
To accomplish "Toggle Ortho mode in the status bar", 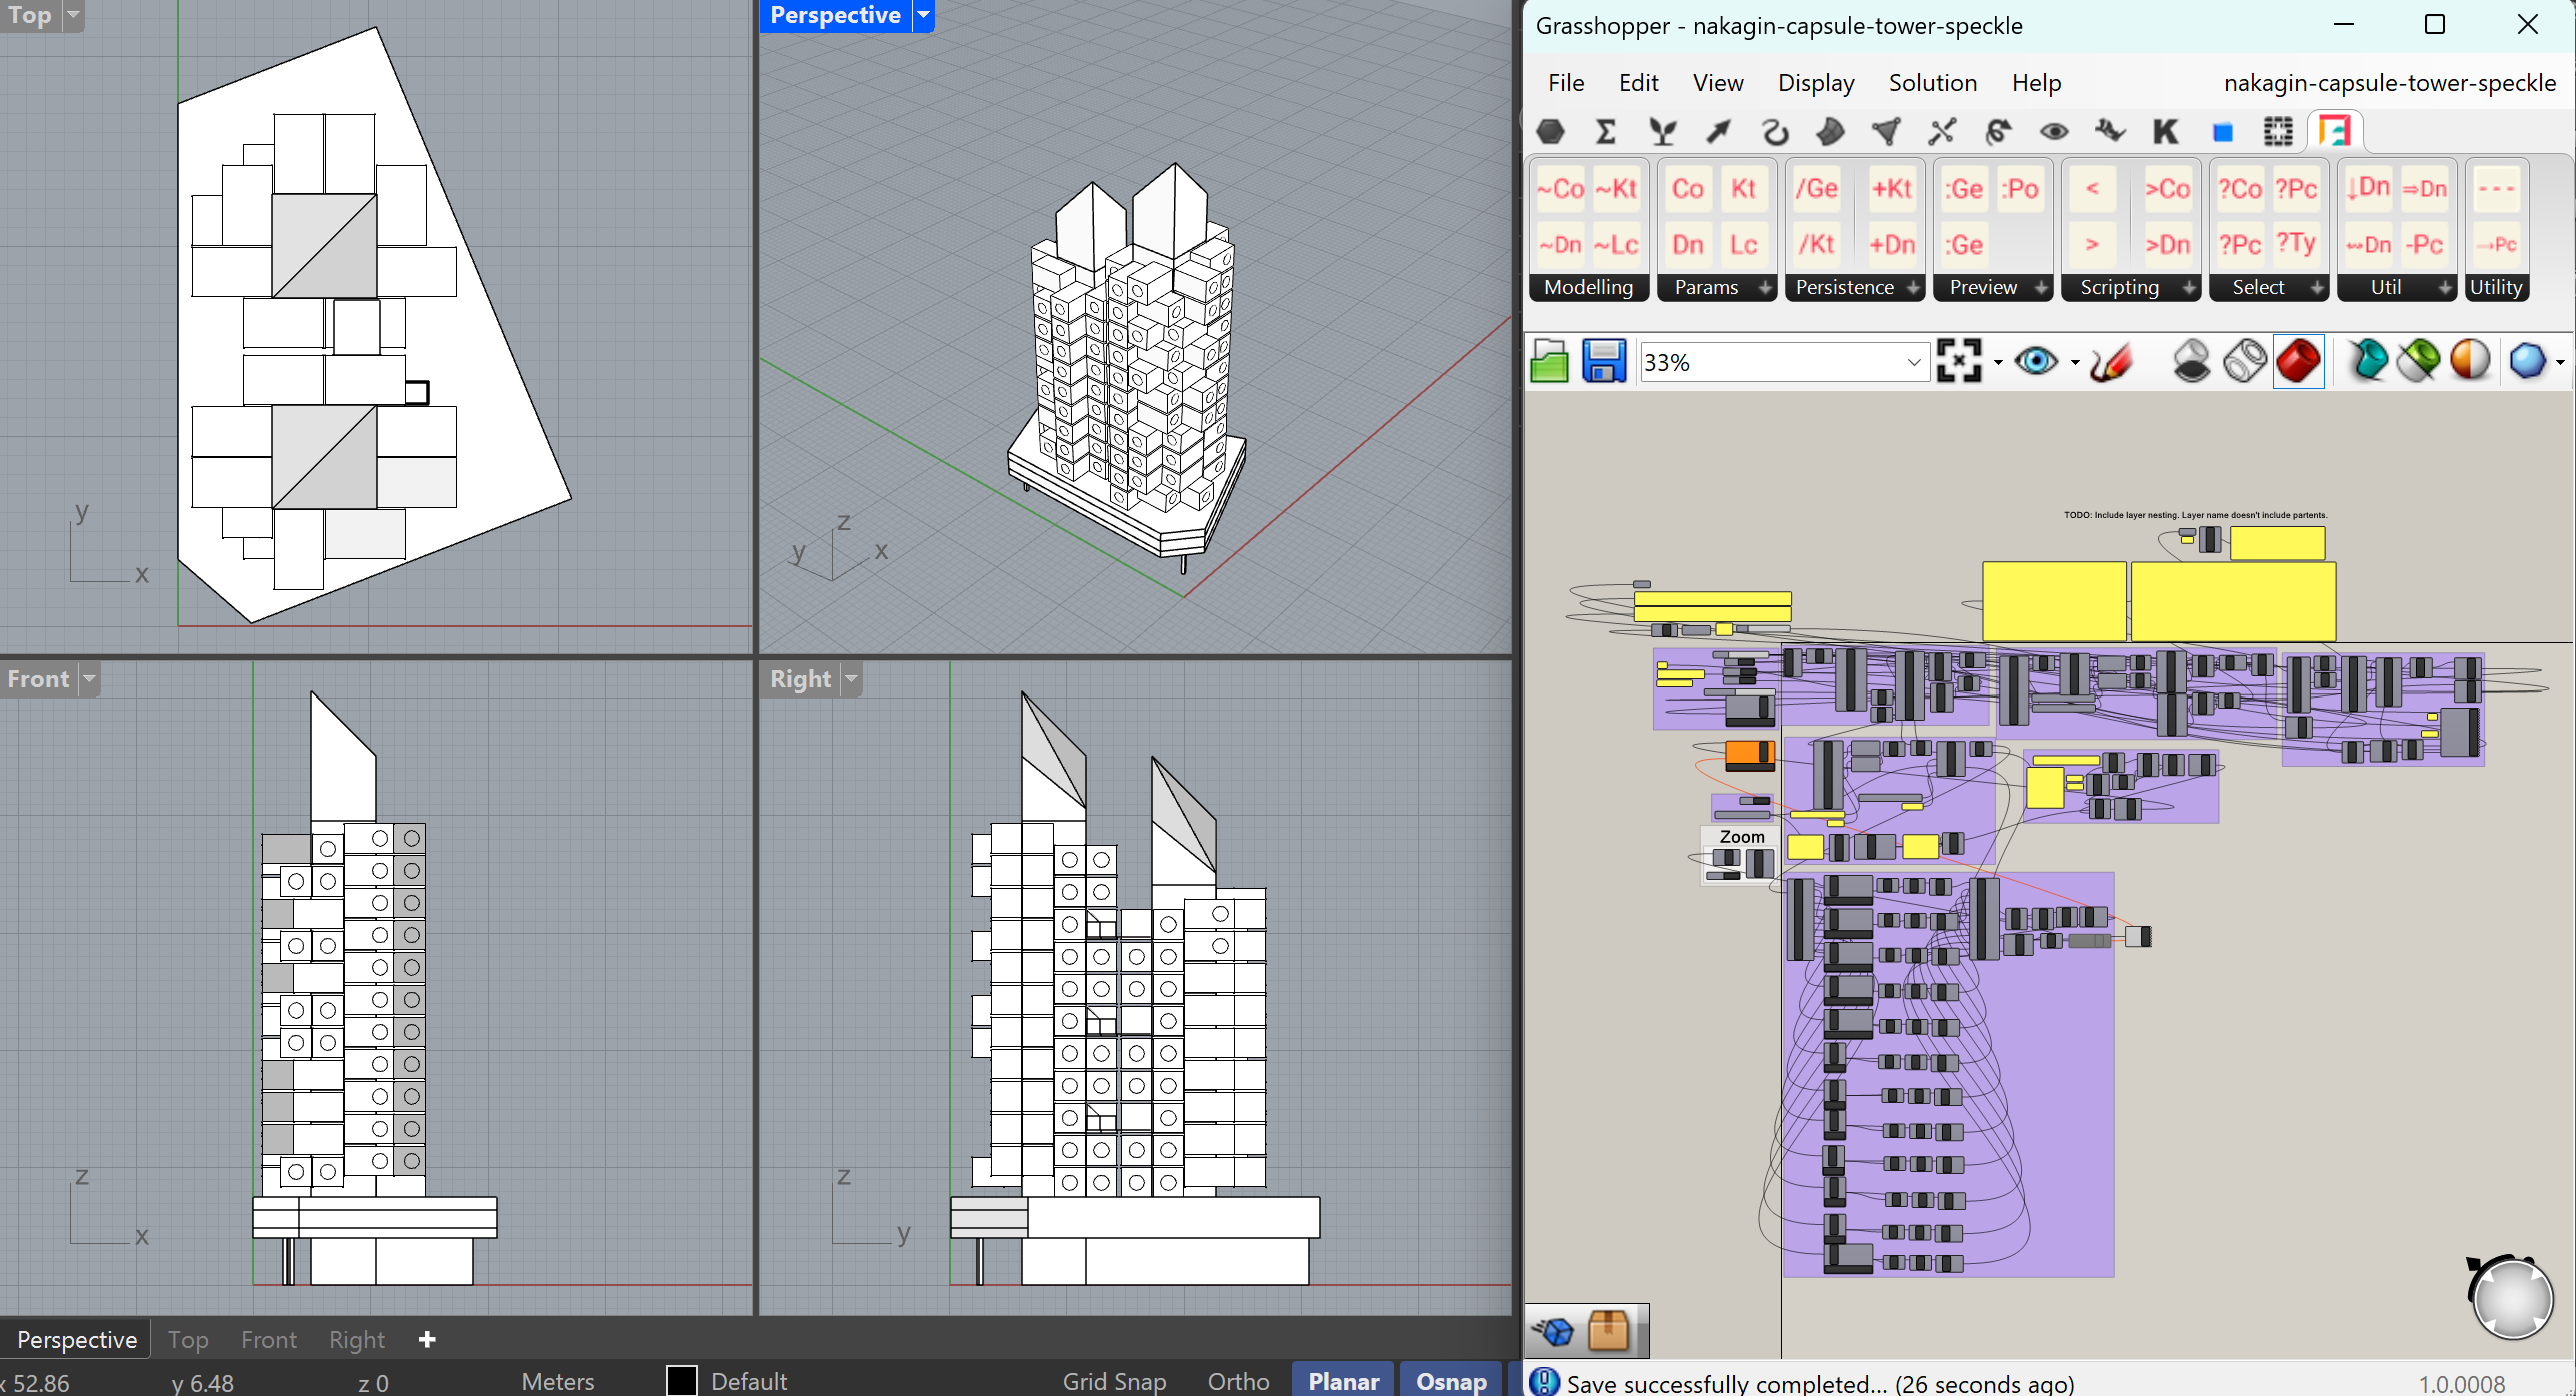I will [x=1238, y=1381].
